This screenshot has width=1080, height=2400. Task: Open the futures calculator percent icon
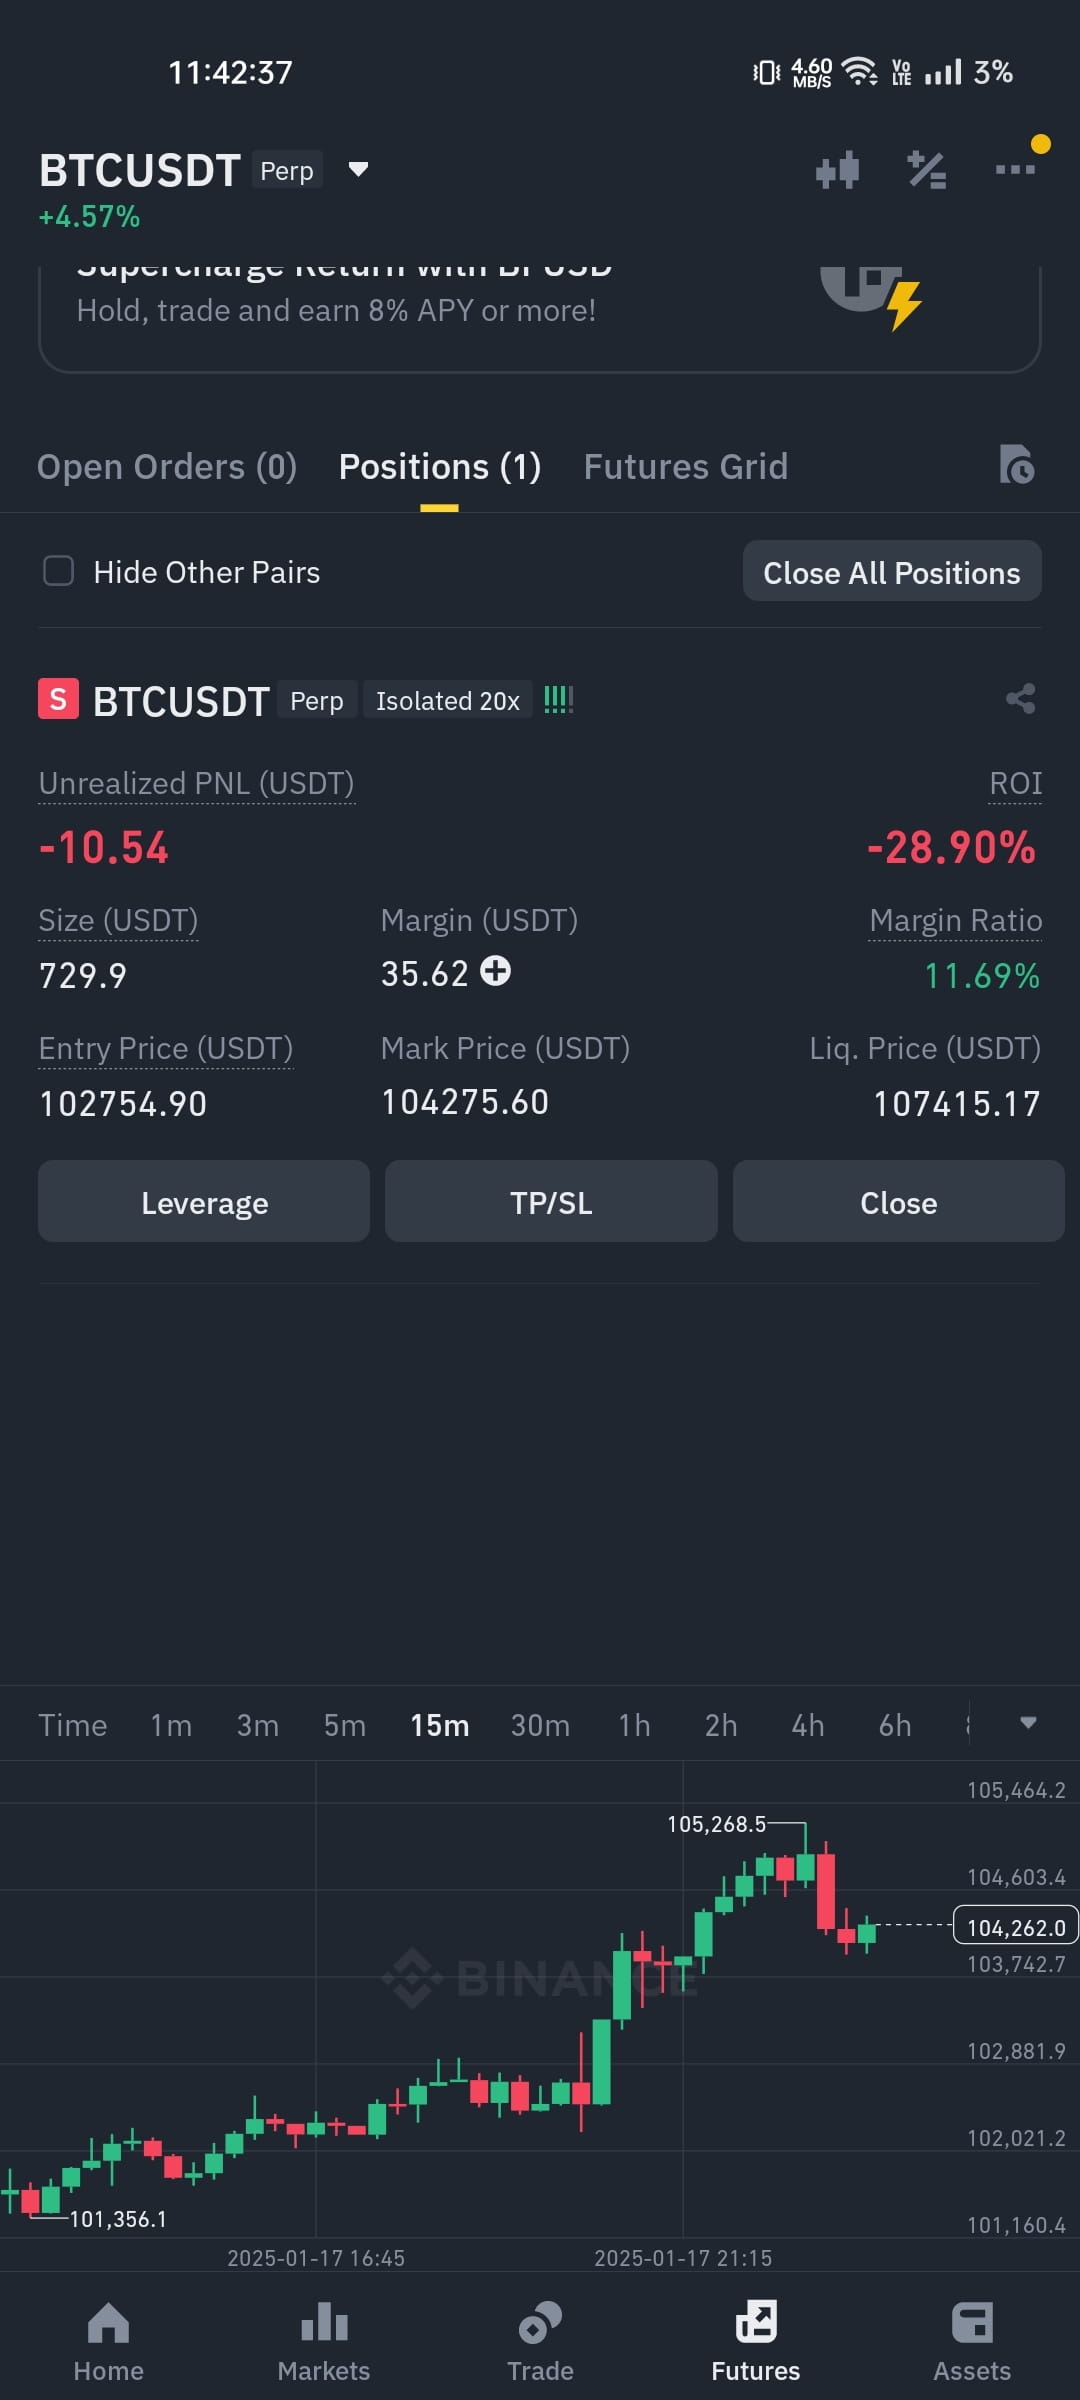pyautogui.click(x=926, y=170)
